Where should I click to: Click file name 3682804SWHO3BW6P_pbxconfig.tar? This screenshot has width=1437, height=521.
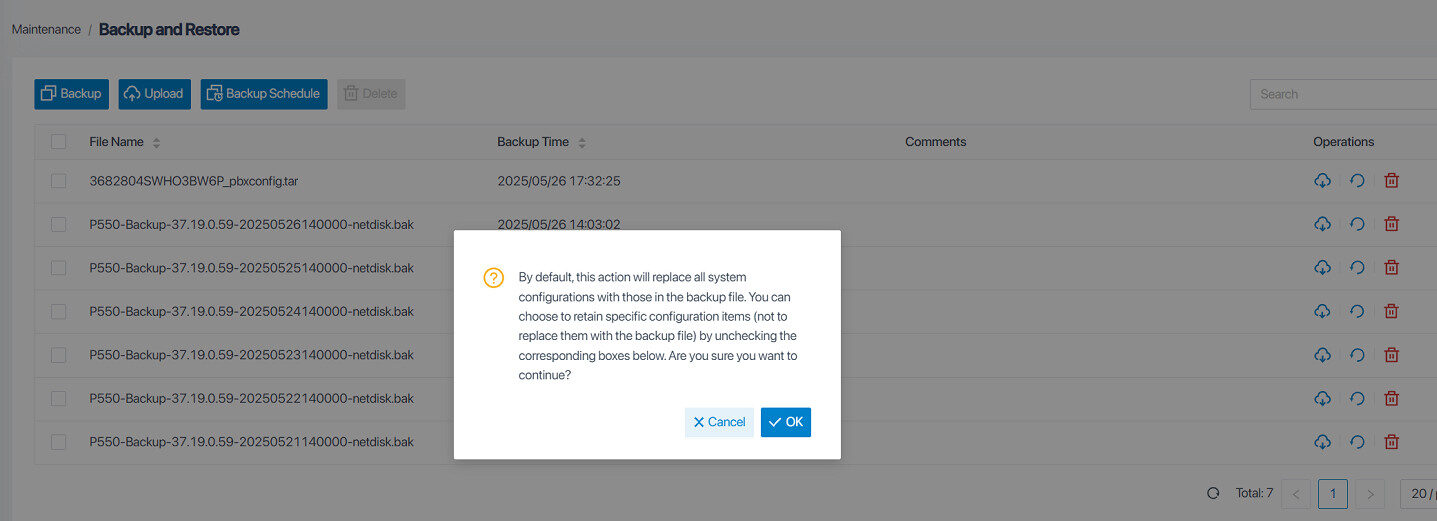194,181
